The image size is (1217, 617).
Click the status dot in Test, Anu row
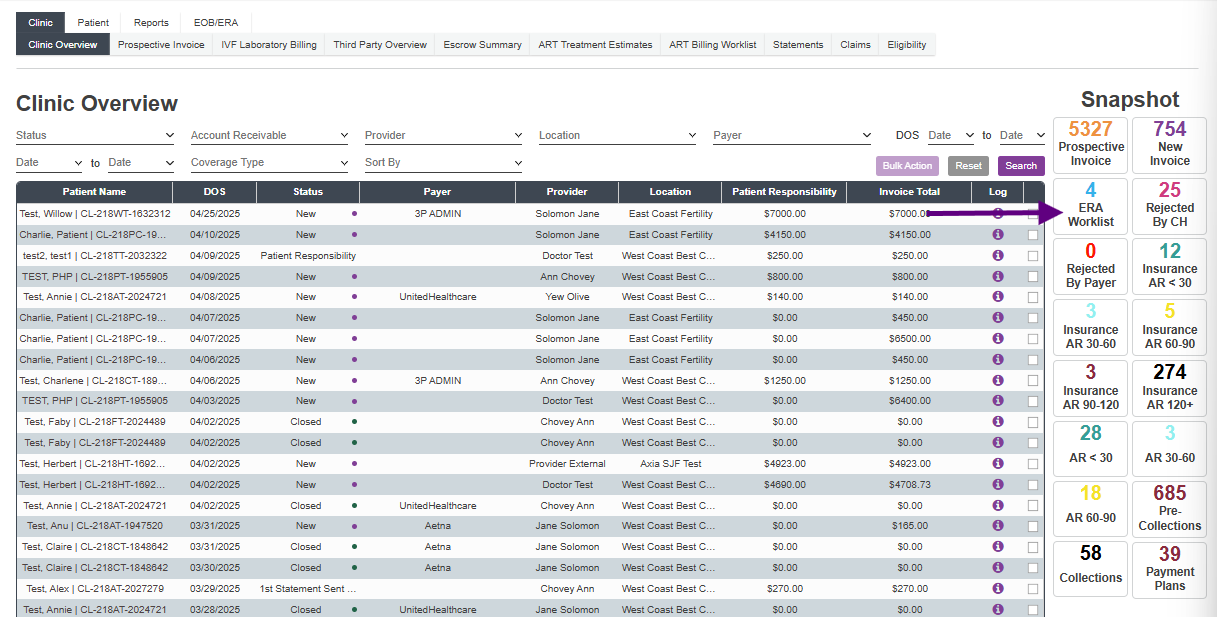coord(354,526)
